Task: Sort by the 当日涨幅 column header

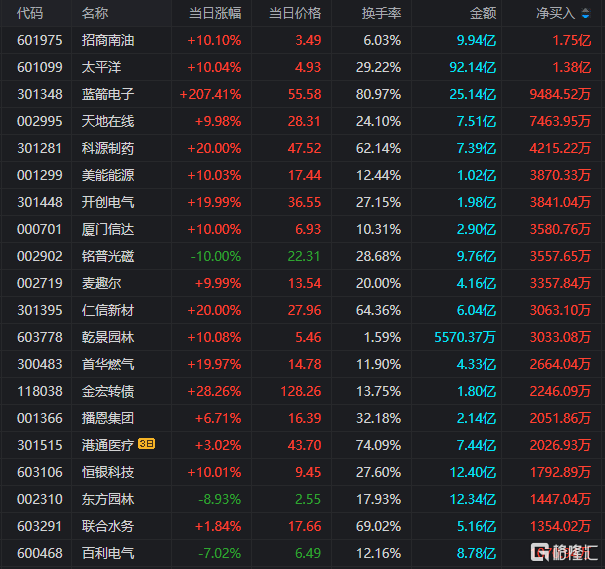Action: pyautogui.click(x=215, y=14)
